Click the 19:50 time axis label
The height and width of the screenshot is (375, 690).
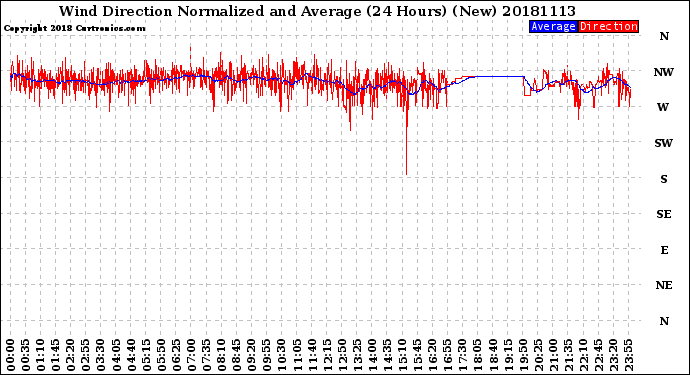coord(523,355)
